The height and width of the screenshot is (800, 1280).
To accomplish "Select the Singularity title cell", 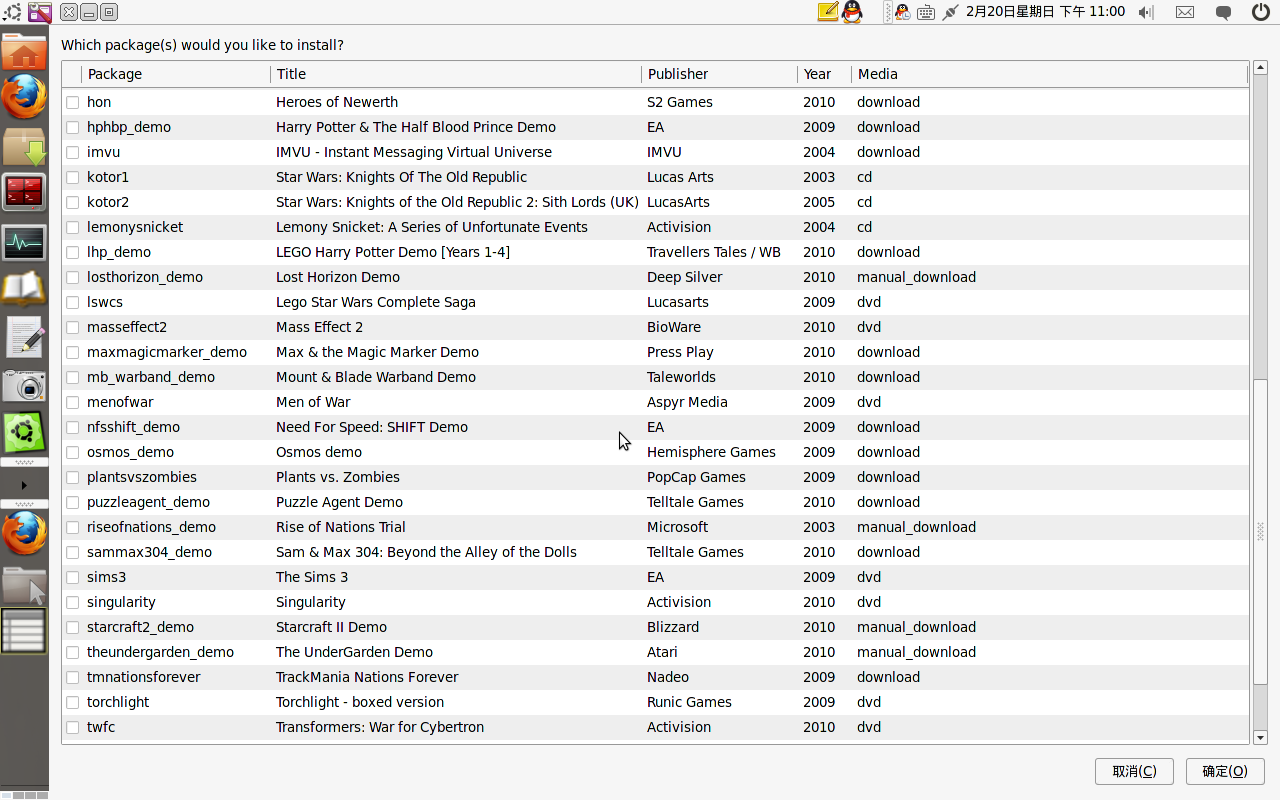I will 311,602.
